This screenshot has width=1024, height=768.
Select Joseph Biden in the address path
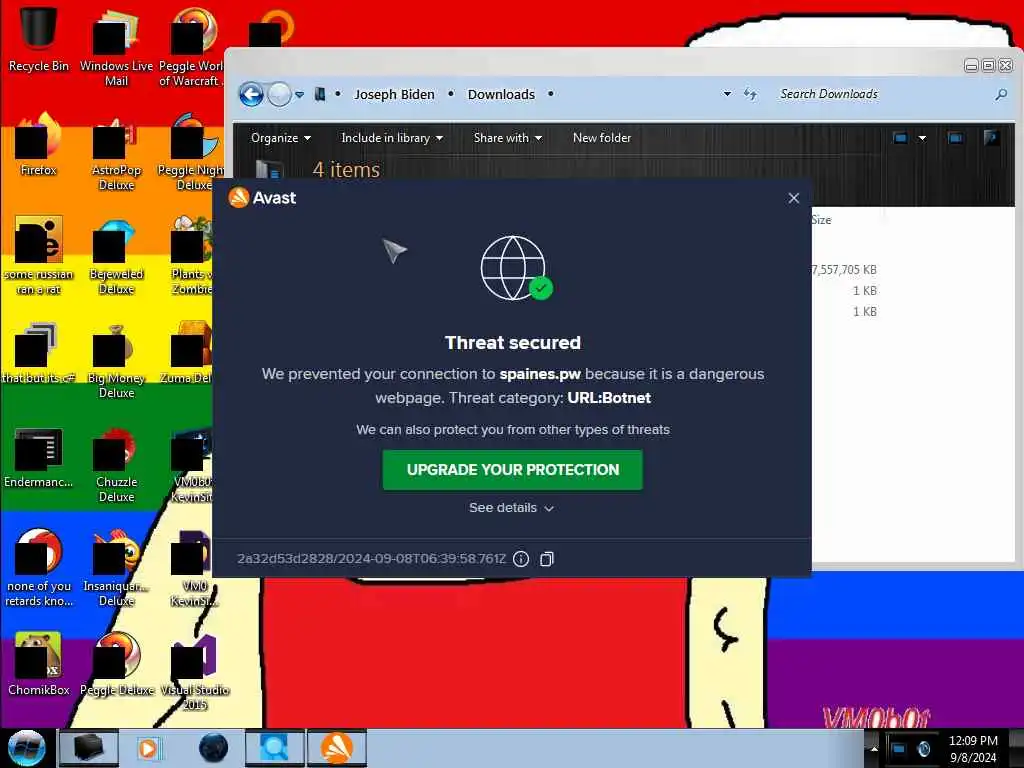point(394,95)
